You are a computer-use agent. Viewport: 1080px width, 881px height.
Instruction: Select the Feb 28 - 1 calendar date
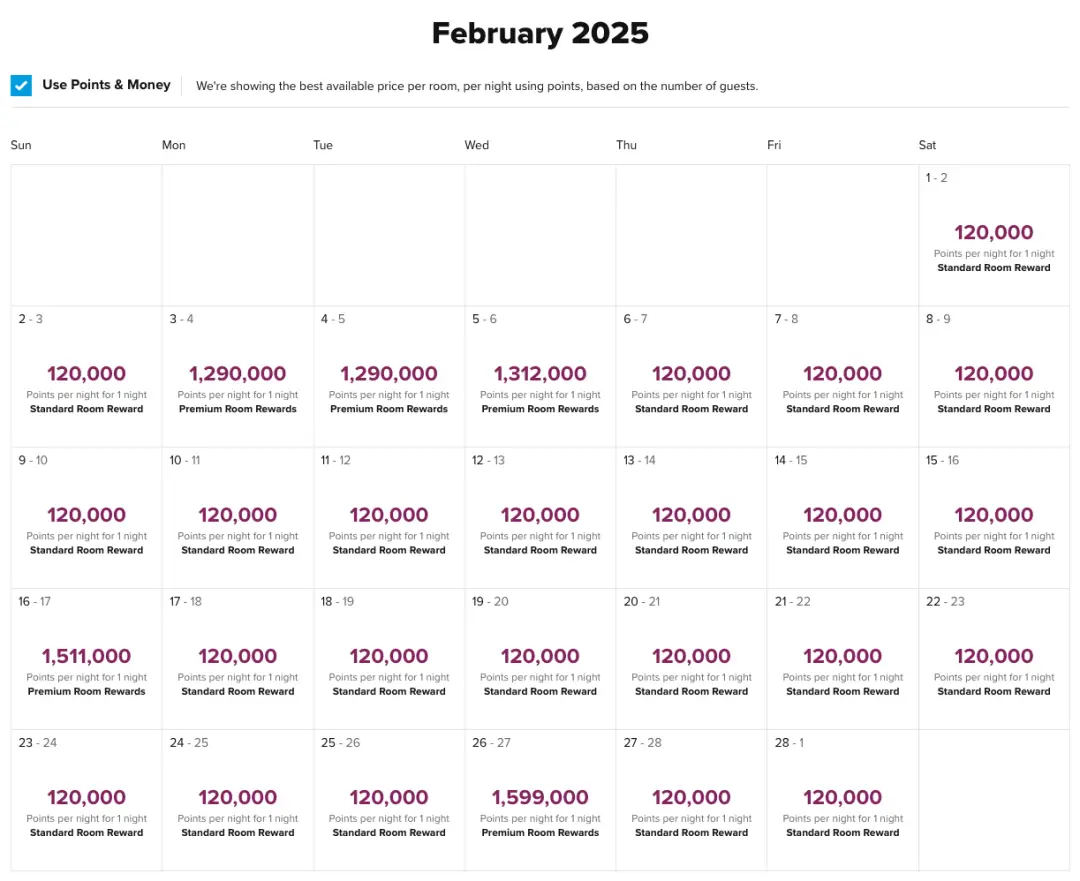[x=843, y=801]
